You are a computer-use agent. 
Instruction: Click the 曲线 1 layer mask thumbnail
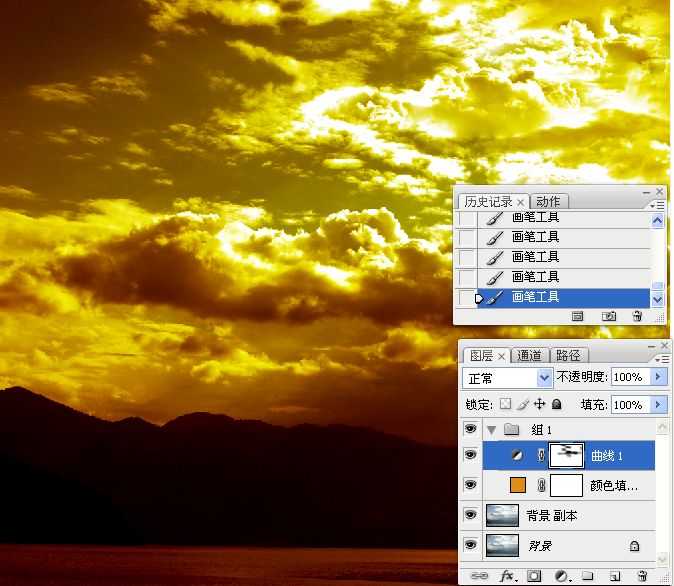(x=567, y=455)
